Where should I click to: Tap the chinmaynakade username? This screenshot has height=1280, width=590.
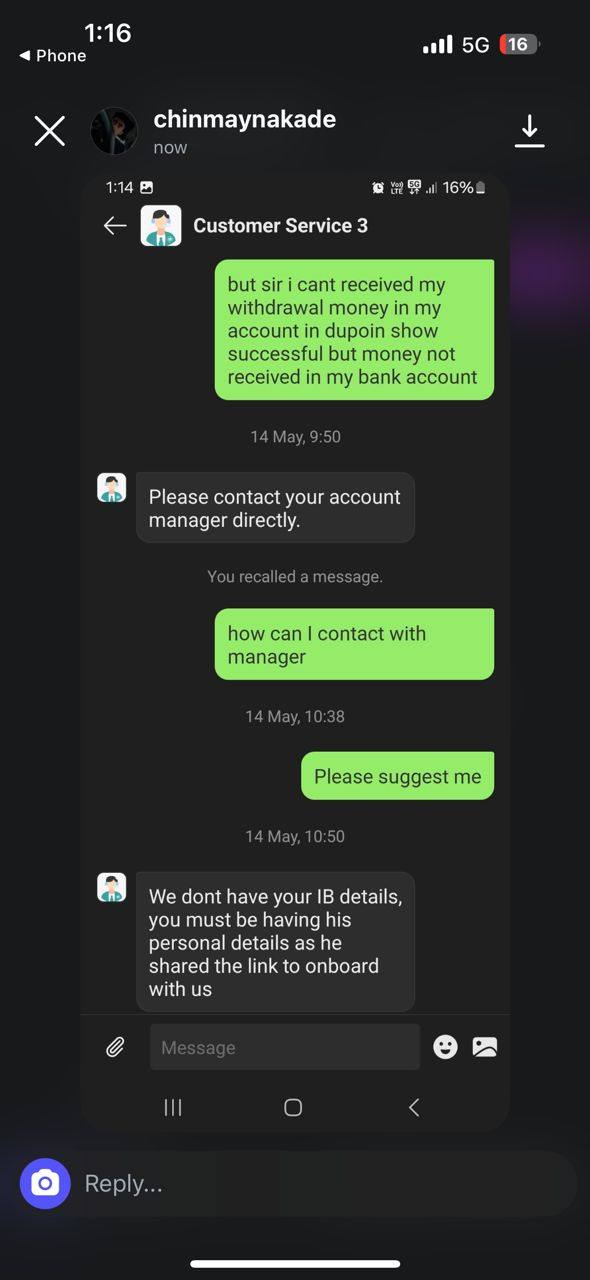coord(244,119)
